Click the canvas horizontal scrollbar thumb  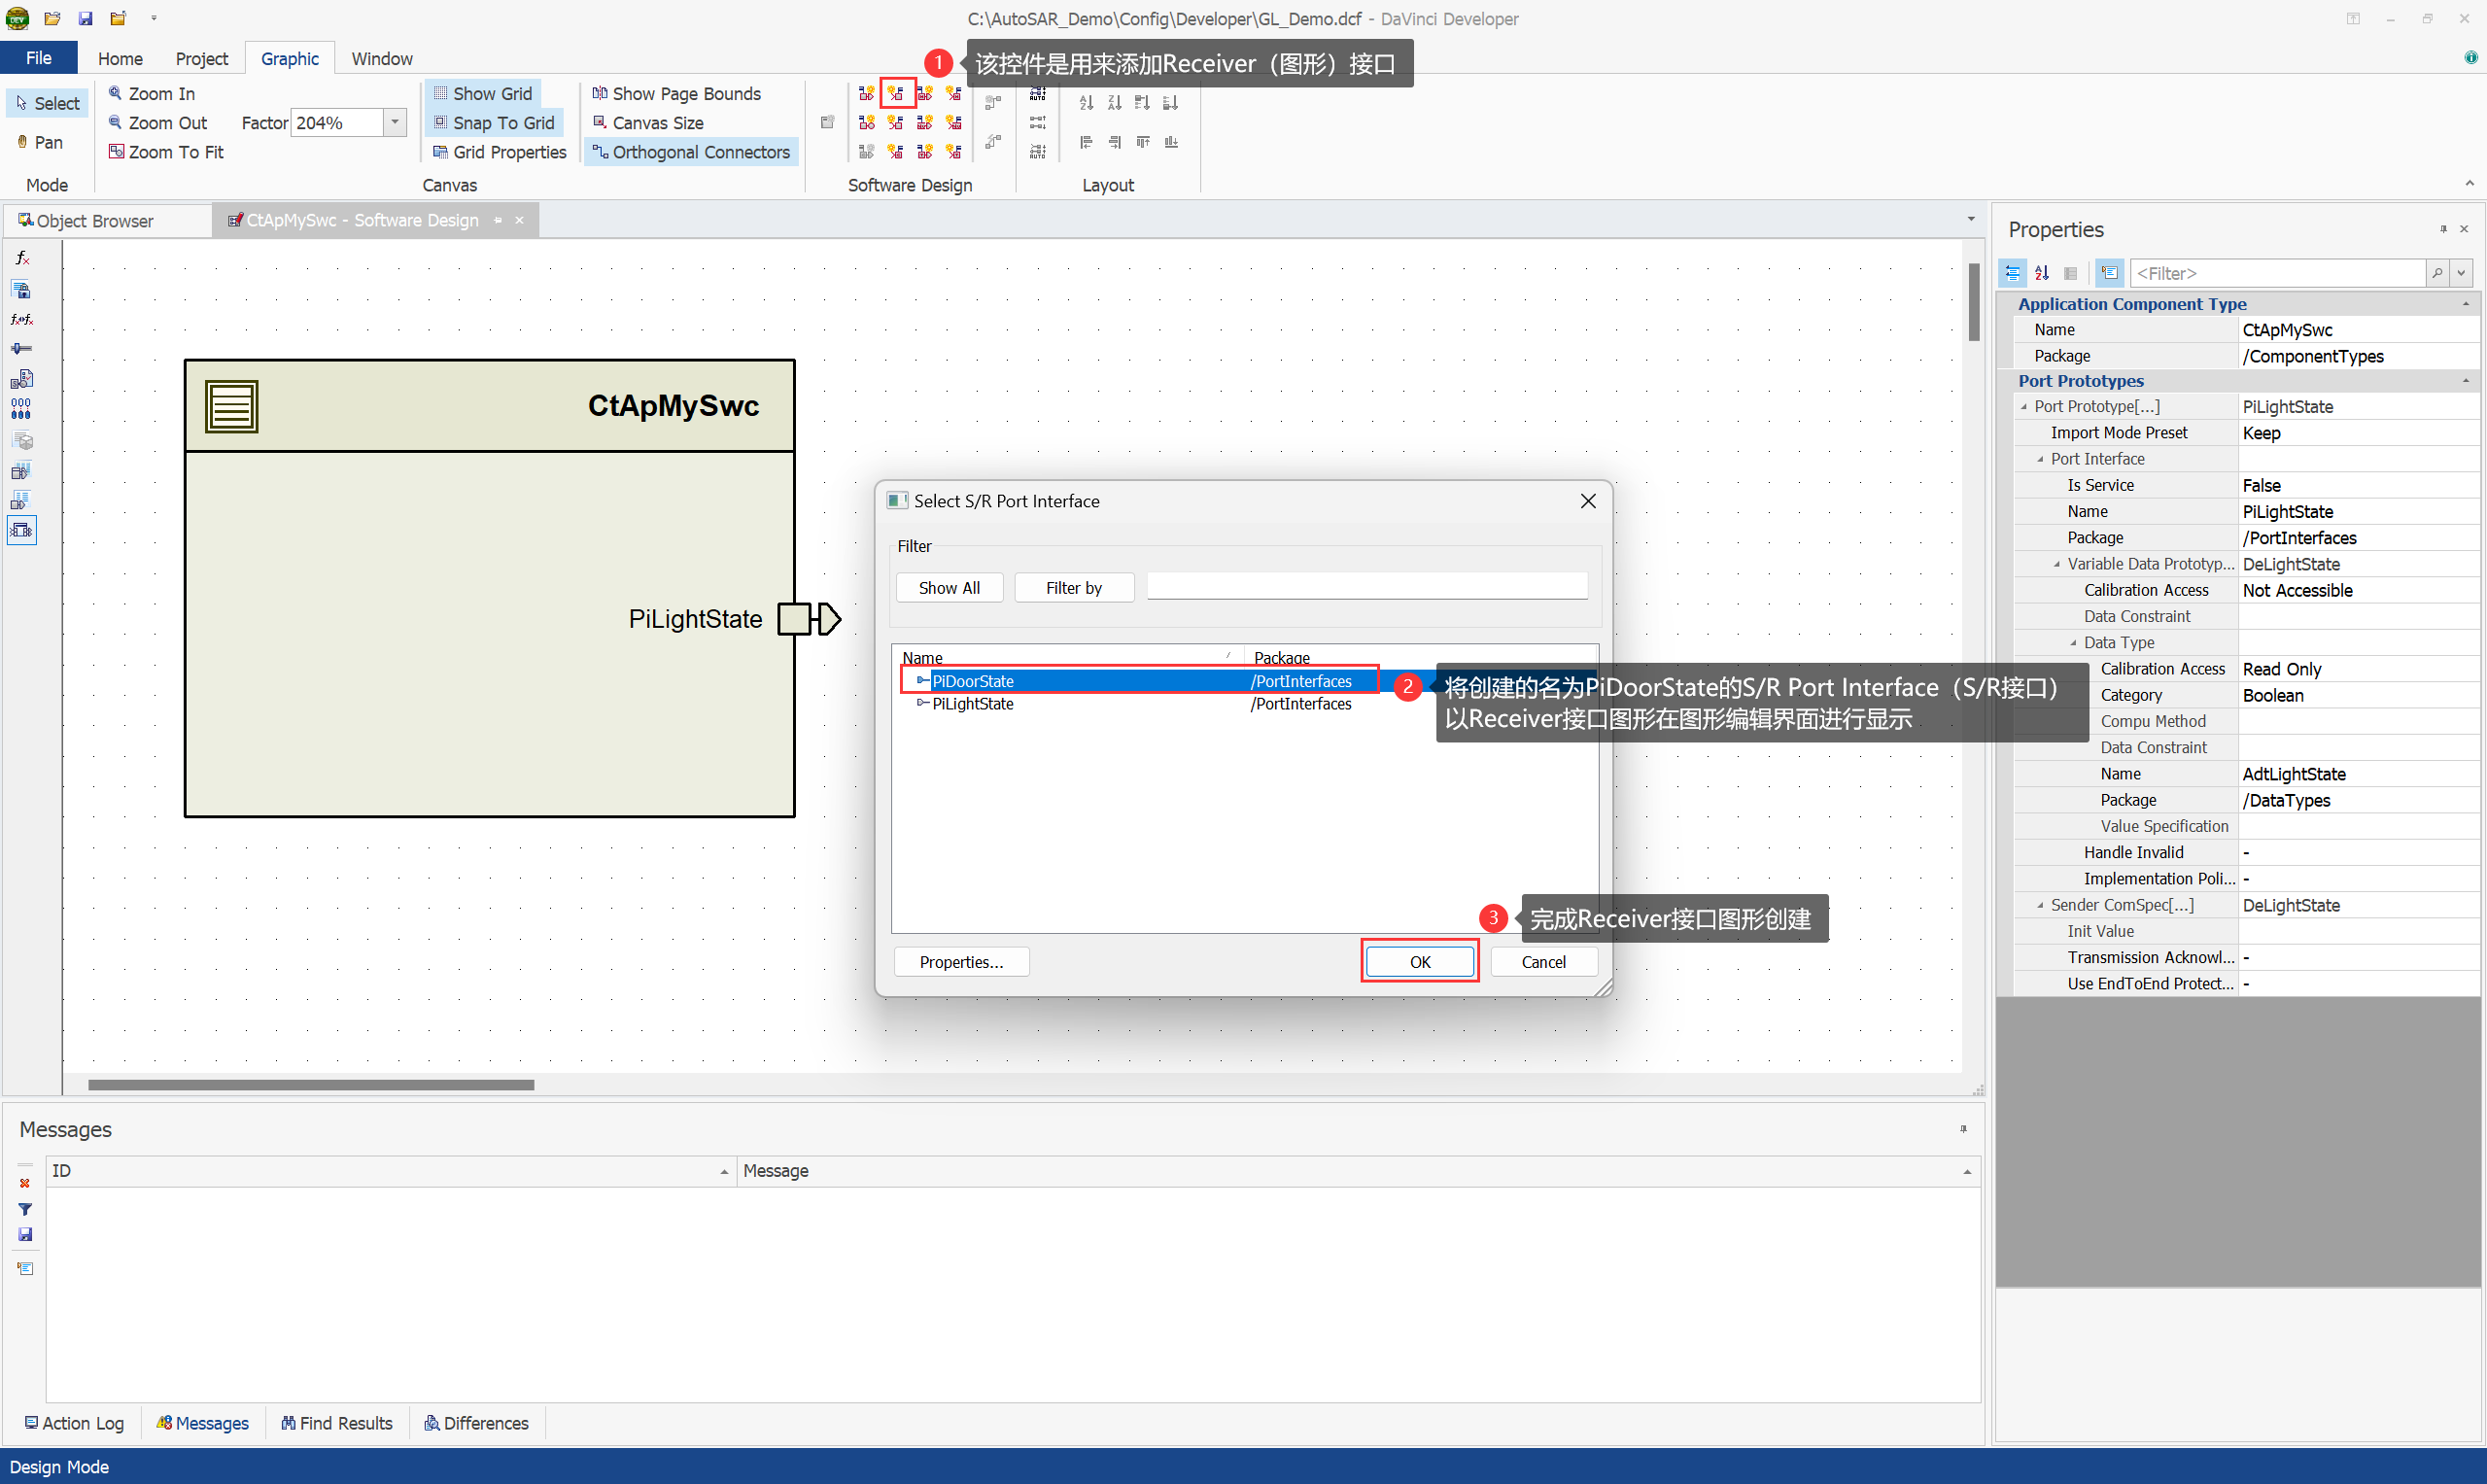click(310, 1085)
